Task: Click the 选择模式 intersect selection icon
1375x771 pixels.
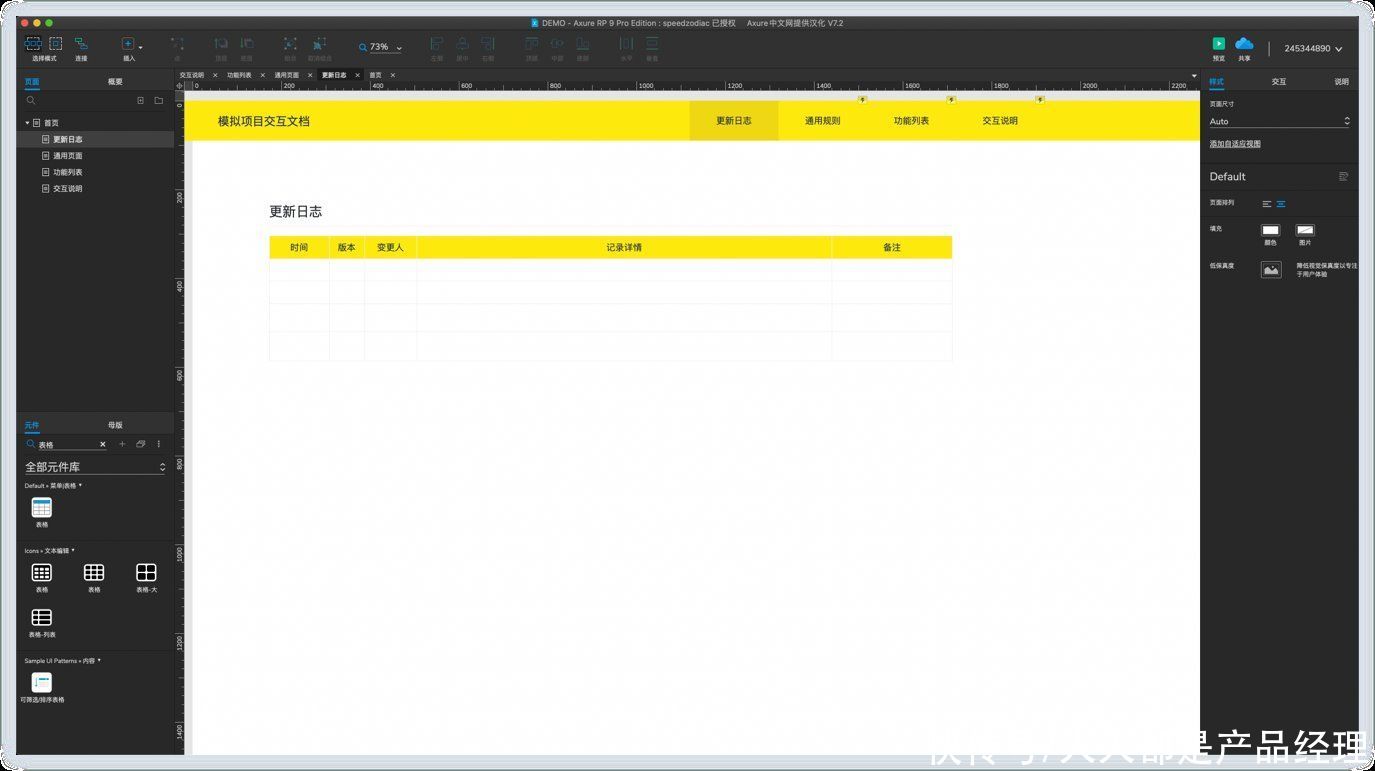Action: pos(33,44)
